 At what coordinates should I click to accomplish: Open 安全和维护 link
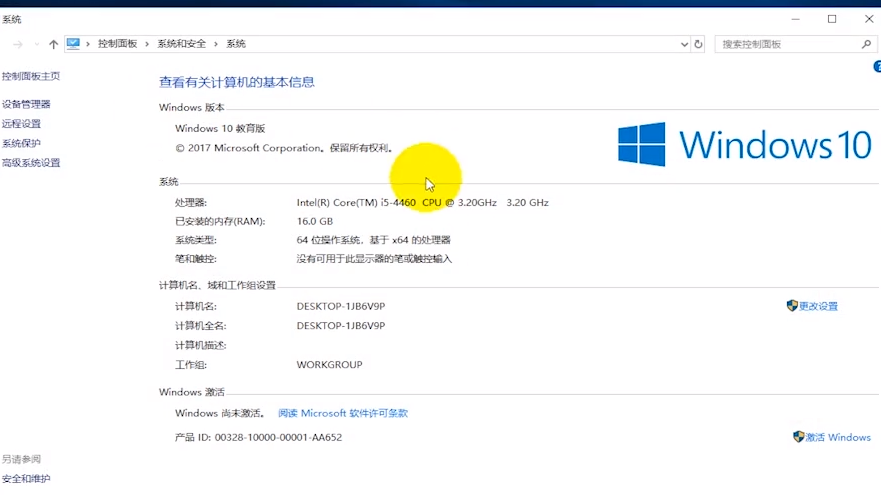(x=26, y=479)
